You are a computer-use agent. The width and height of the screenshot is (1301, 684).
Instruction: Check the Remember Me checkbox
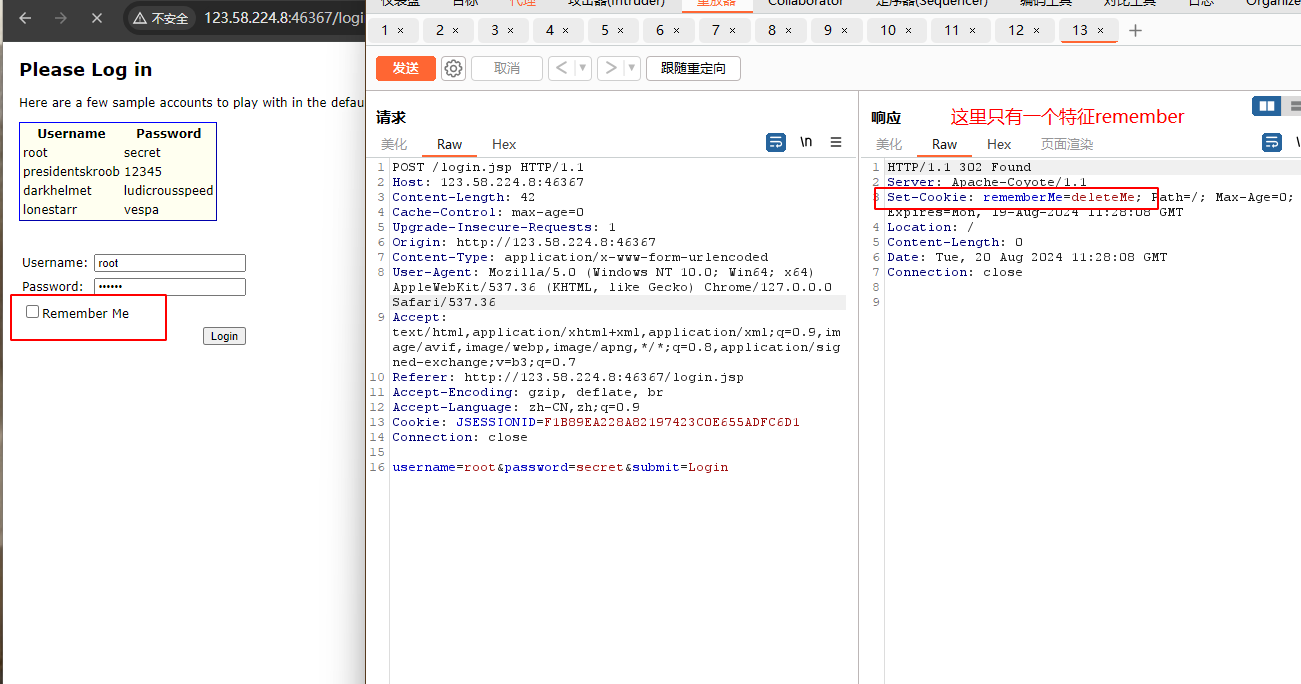click(x=33, y=312)
